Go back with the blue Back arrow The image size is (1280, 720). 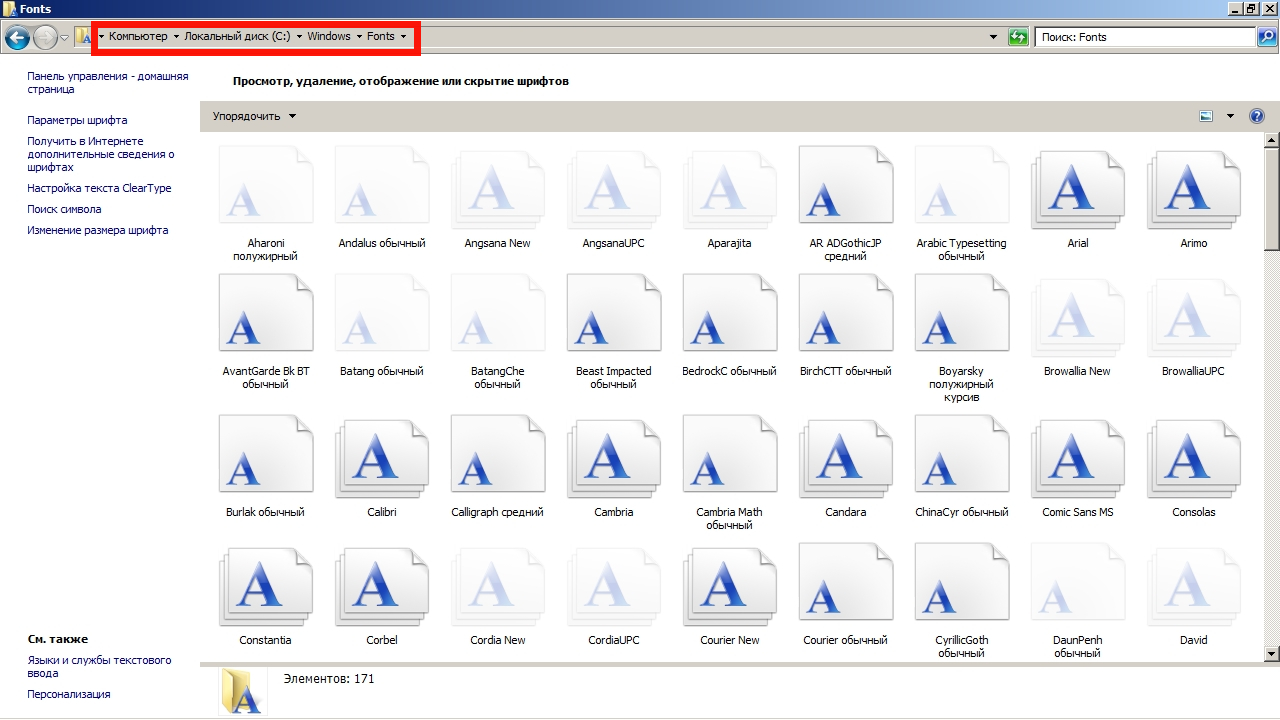(x=16, y=37)
